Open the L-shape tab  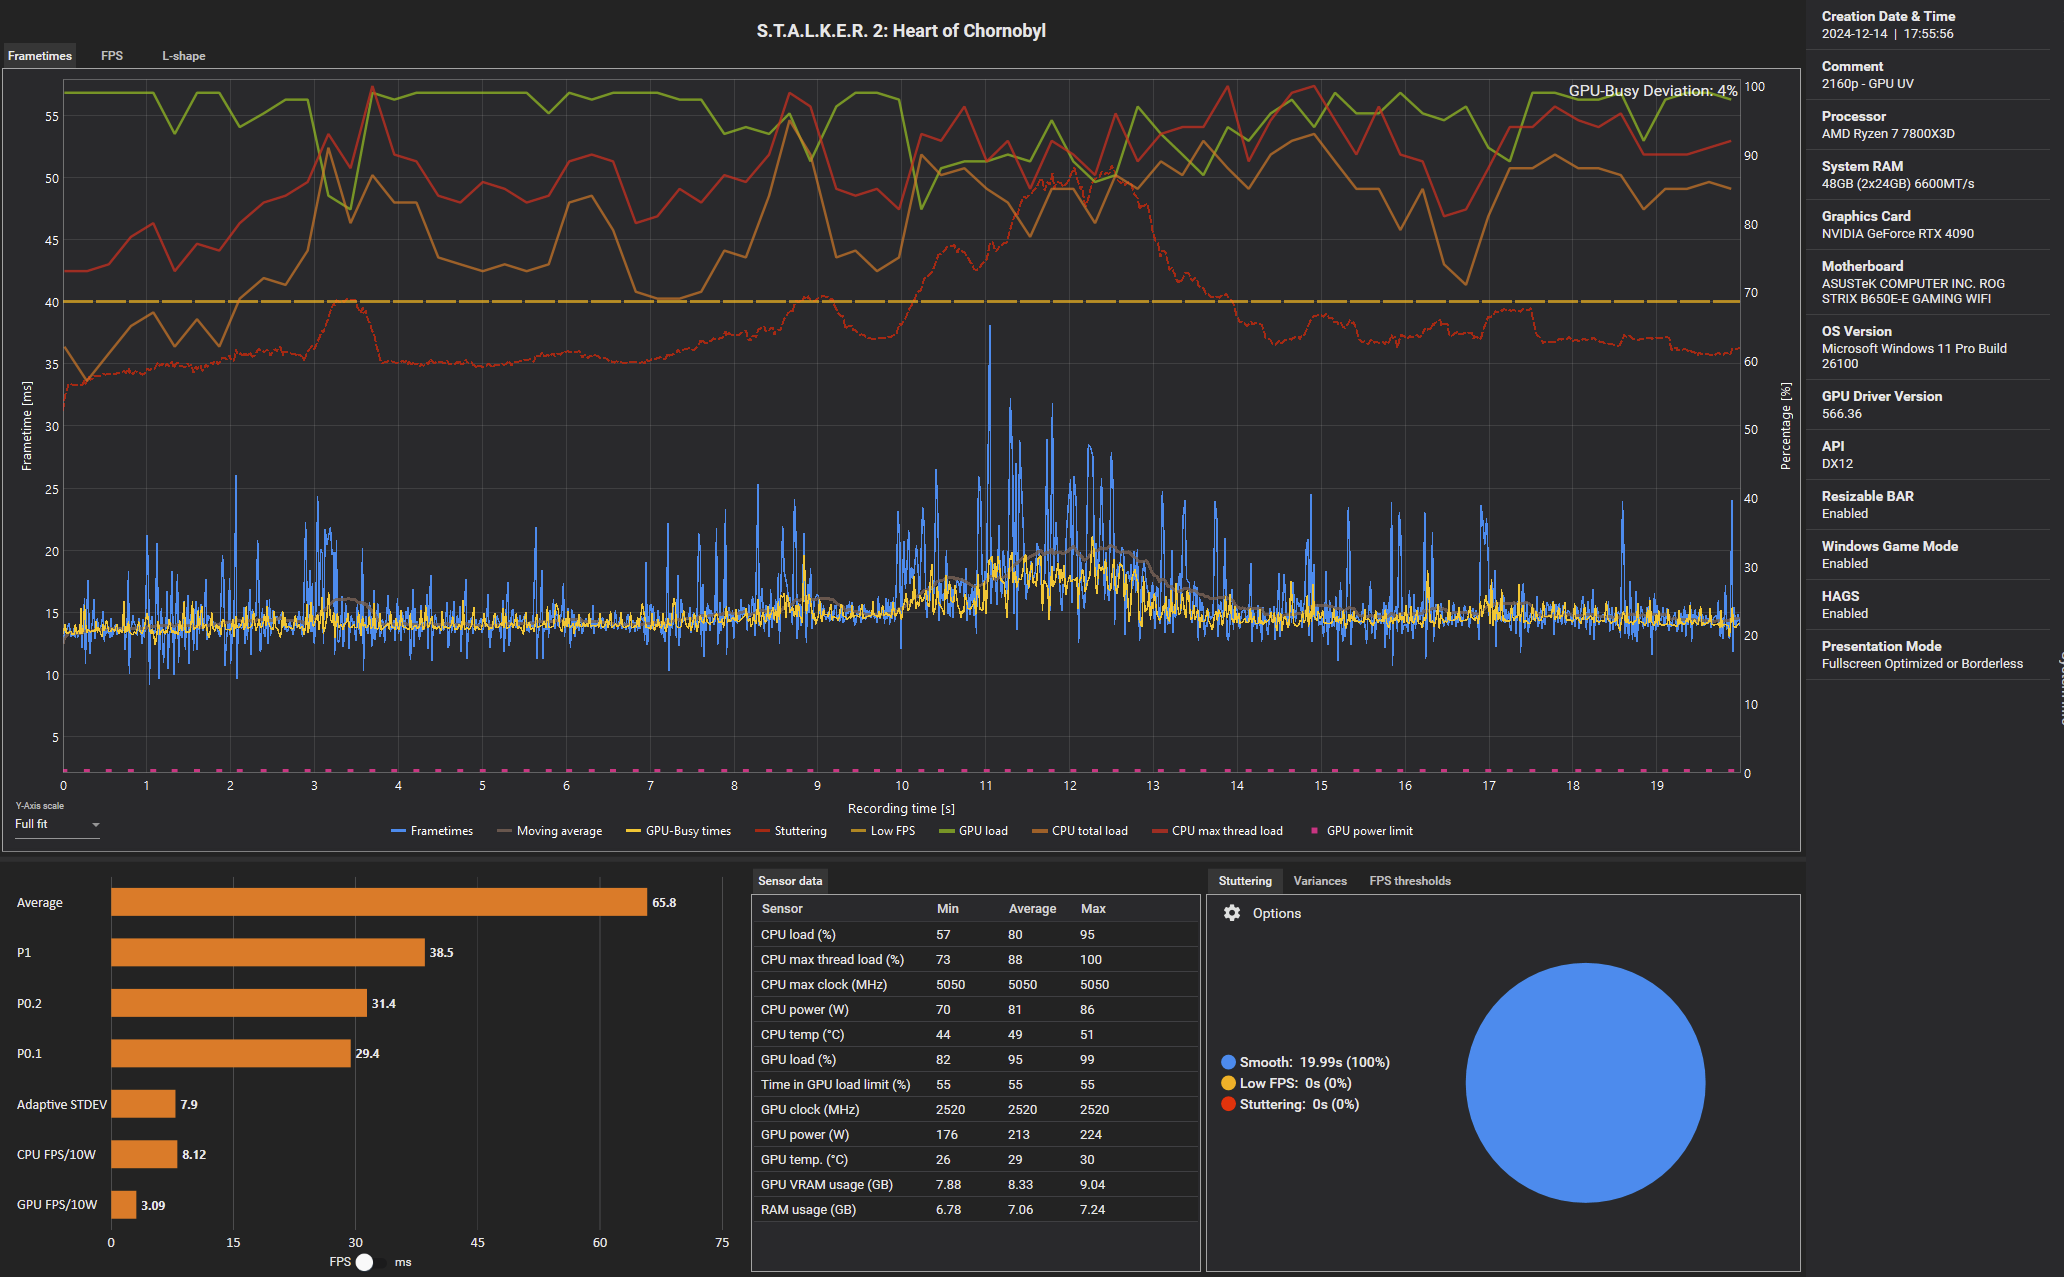pos(184,56)
